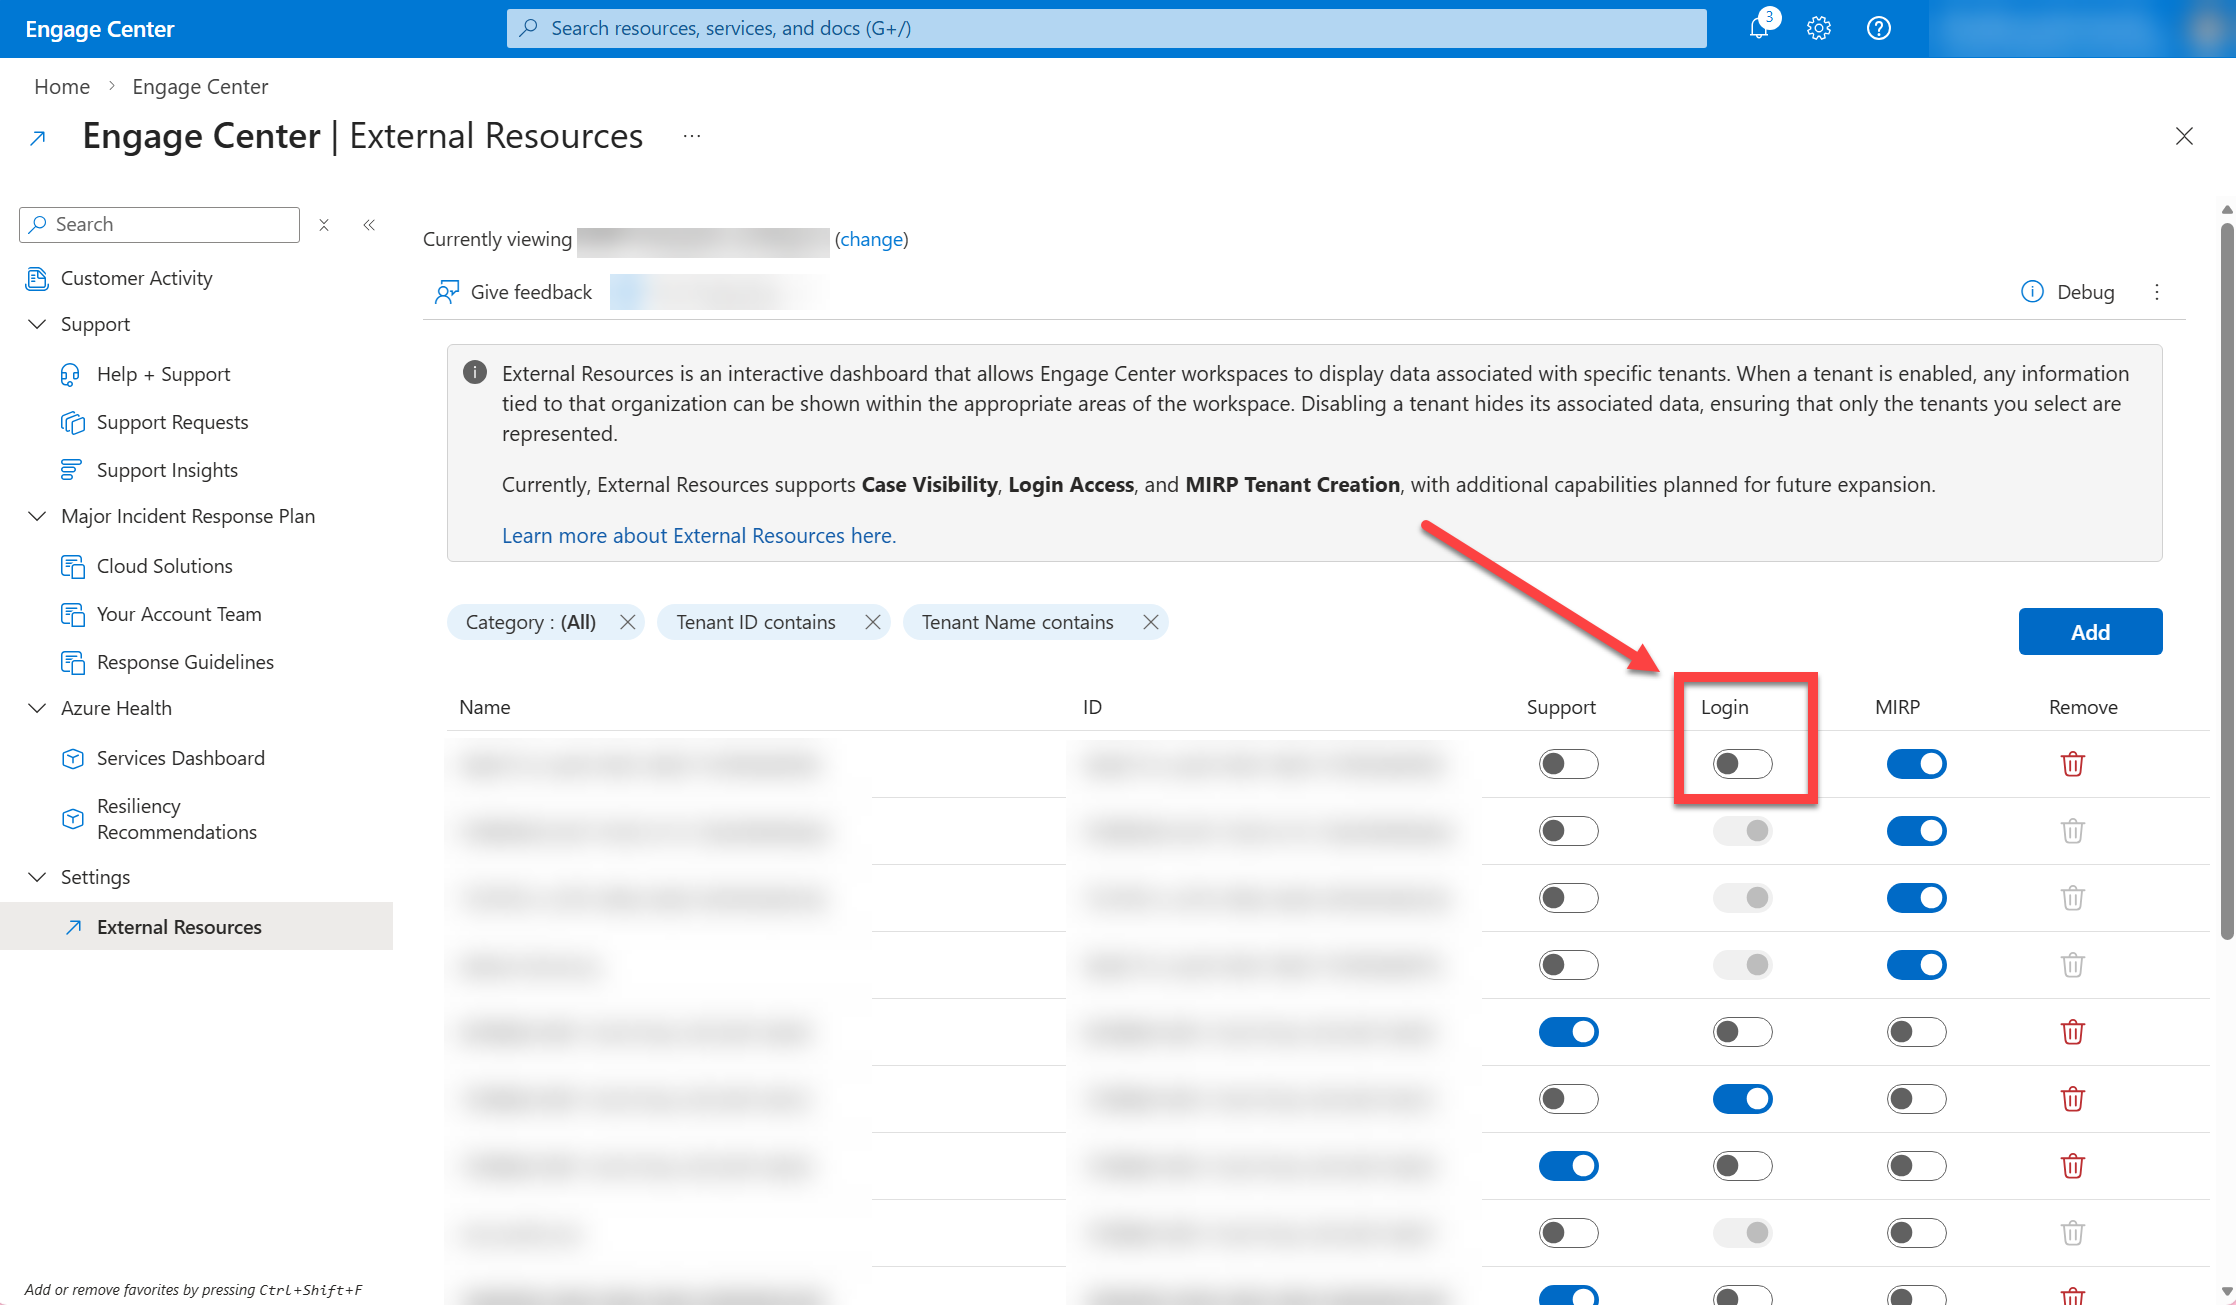Disable Support in the seventh tenant row

click(1569, 1166)
